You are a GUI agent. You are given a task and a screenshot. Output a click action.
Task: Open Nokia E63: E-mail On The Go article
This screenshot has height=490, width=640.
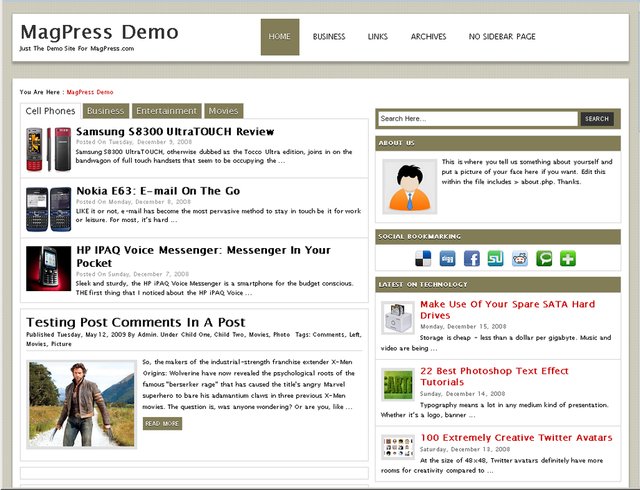click(158, 191)
